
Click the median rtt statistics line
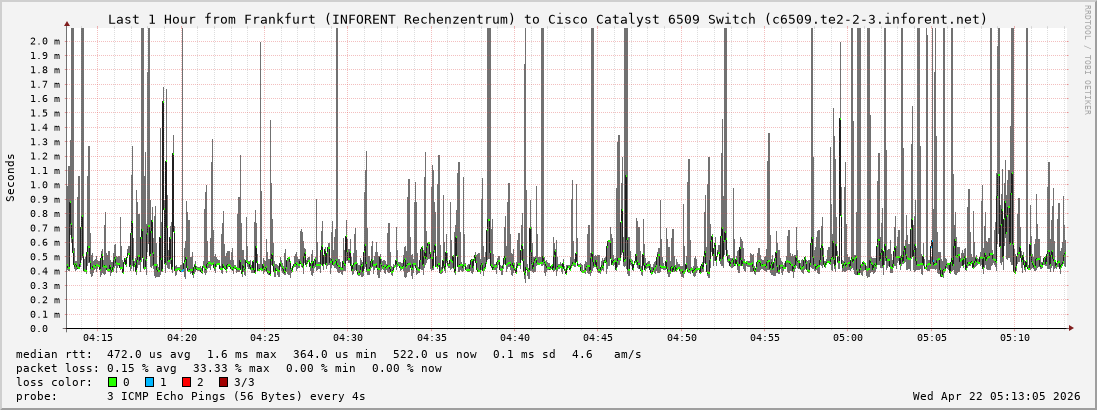[329, 354]
